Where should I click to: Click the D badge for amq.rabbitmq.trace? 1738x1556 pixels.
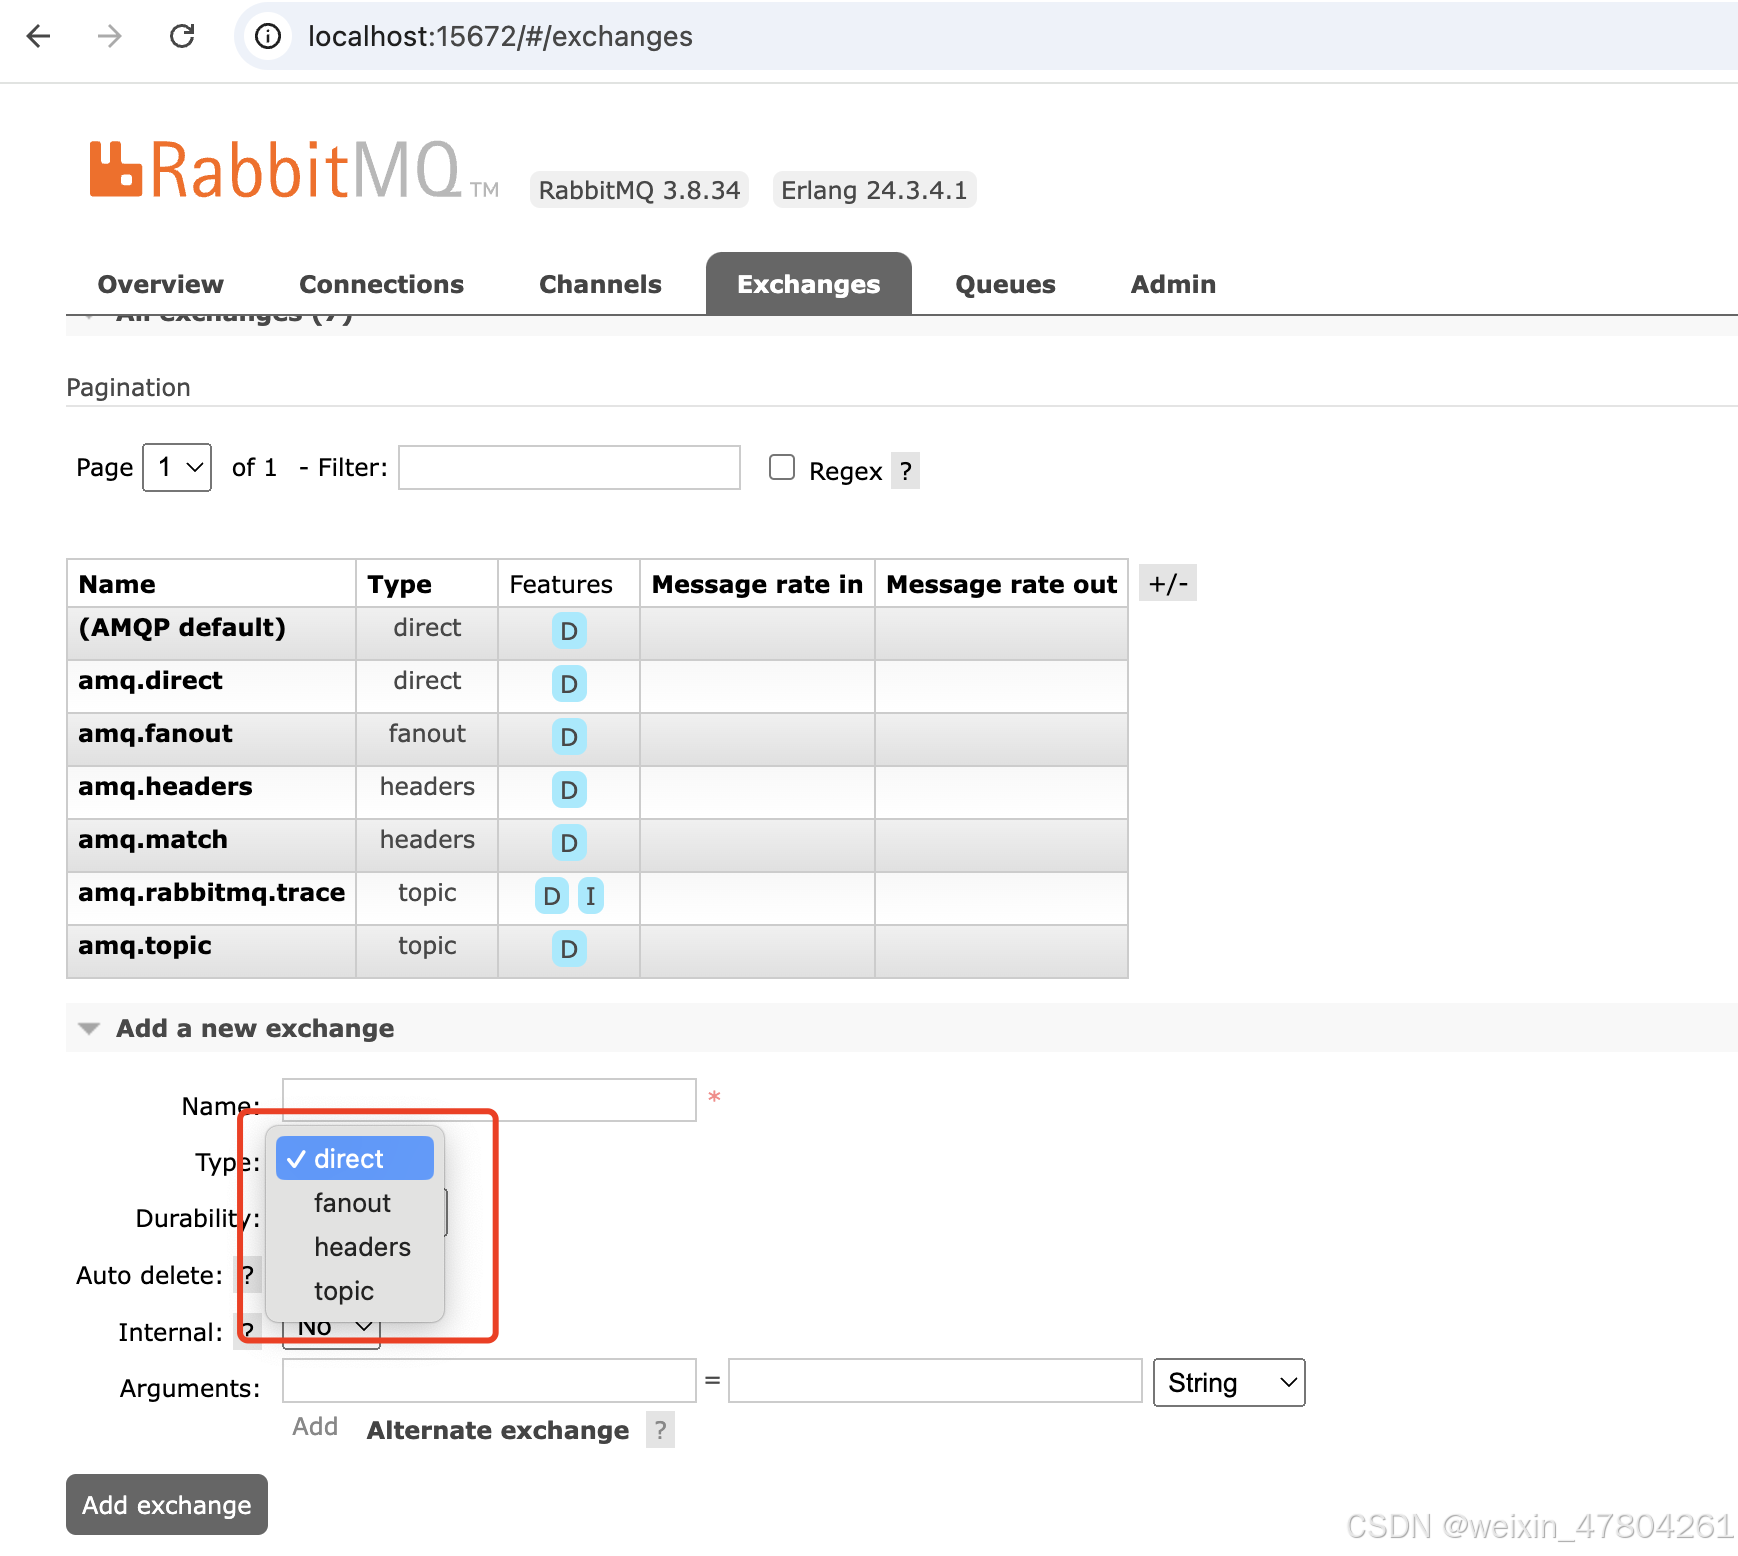(552, 896)
